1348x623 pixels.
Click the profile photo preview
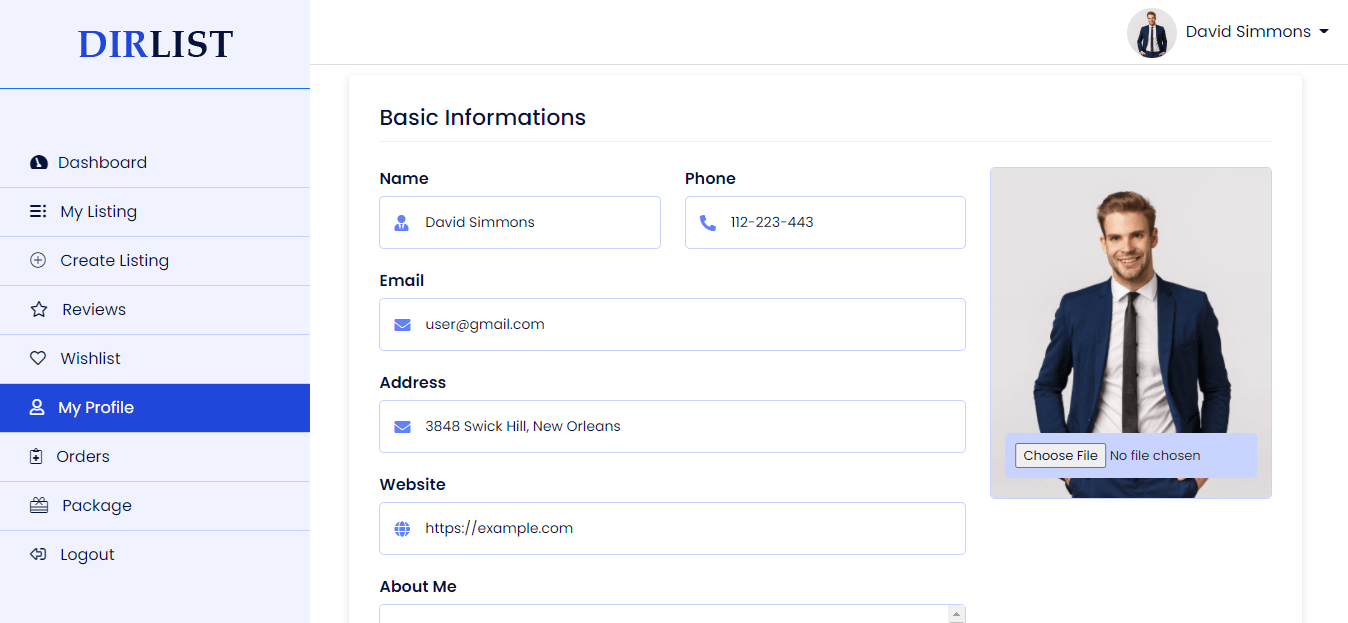click(1130, 300)
